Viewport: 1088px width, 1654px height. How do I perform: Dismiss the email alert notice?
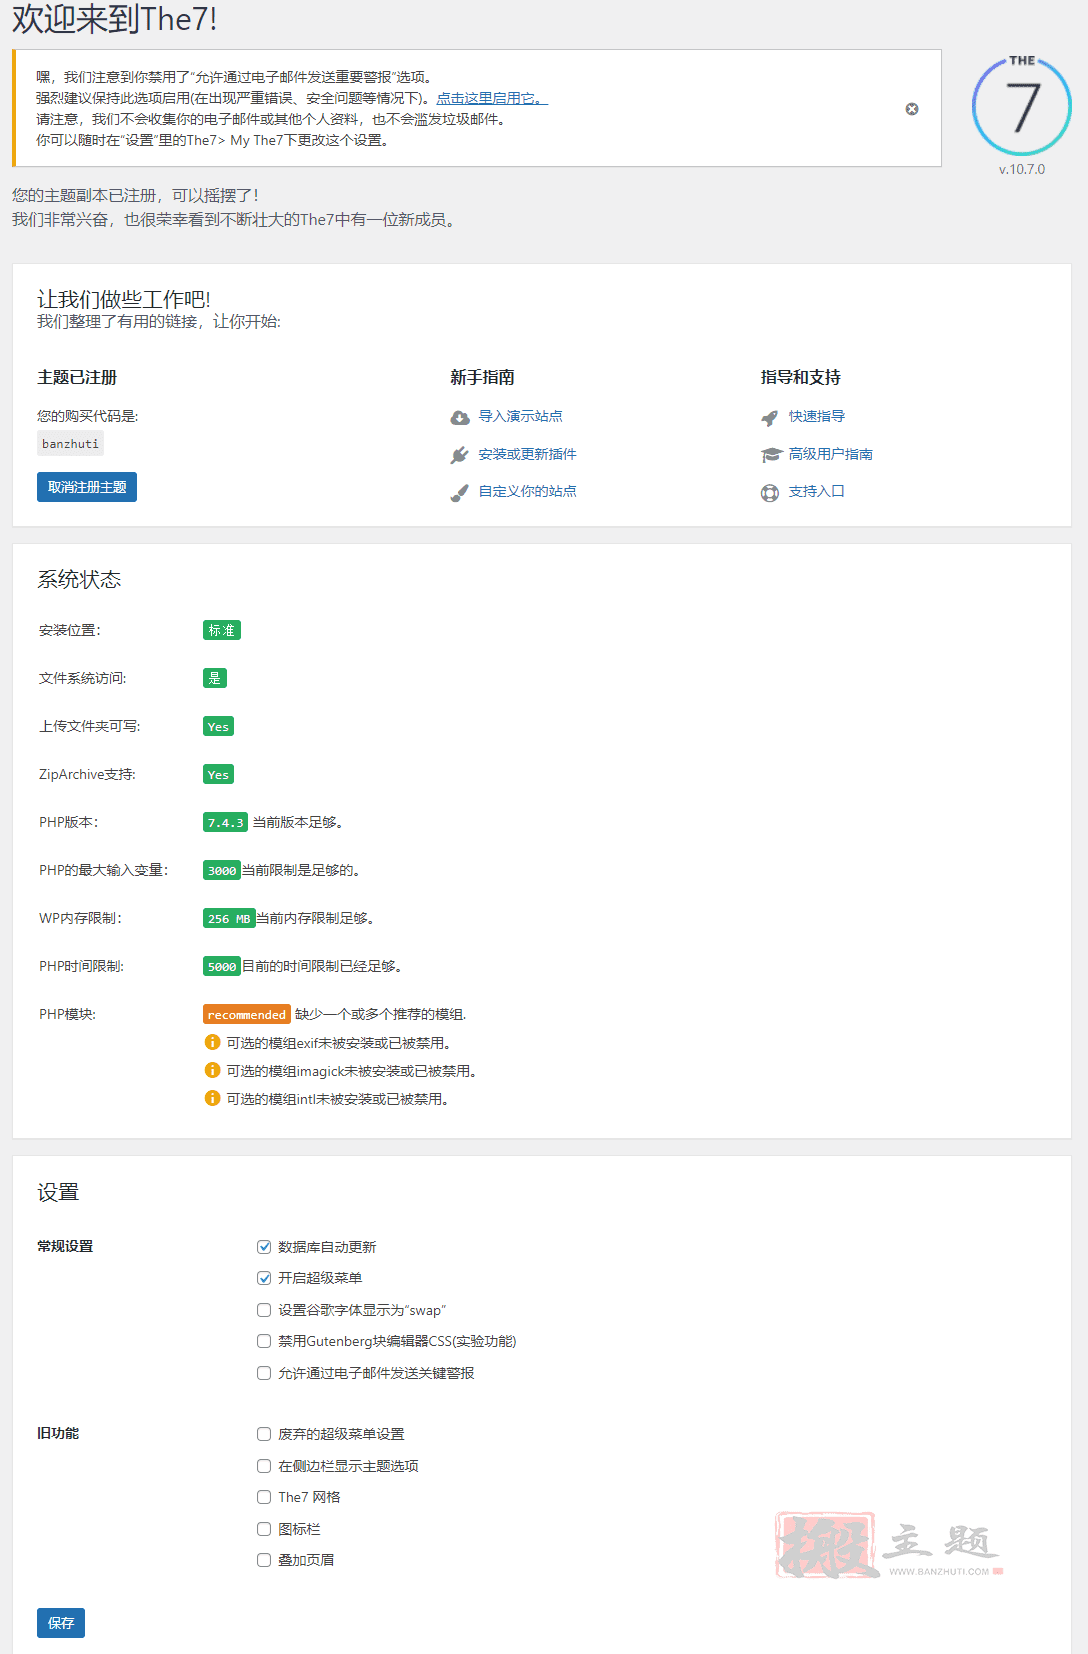[912, 109]
